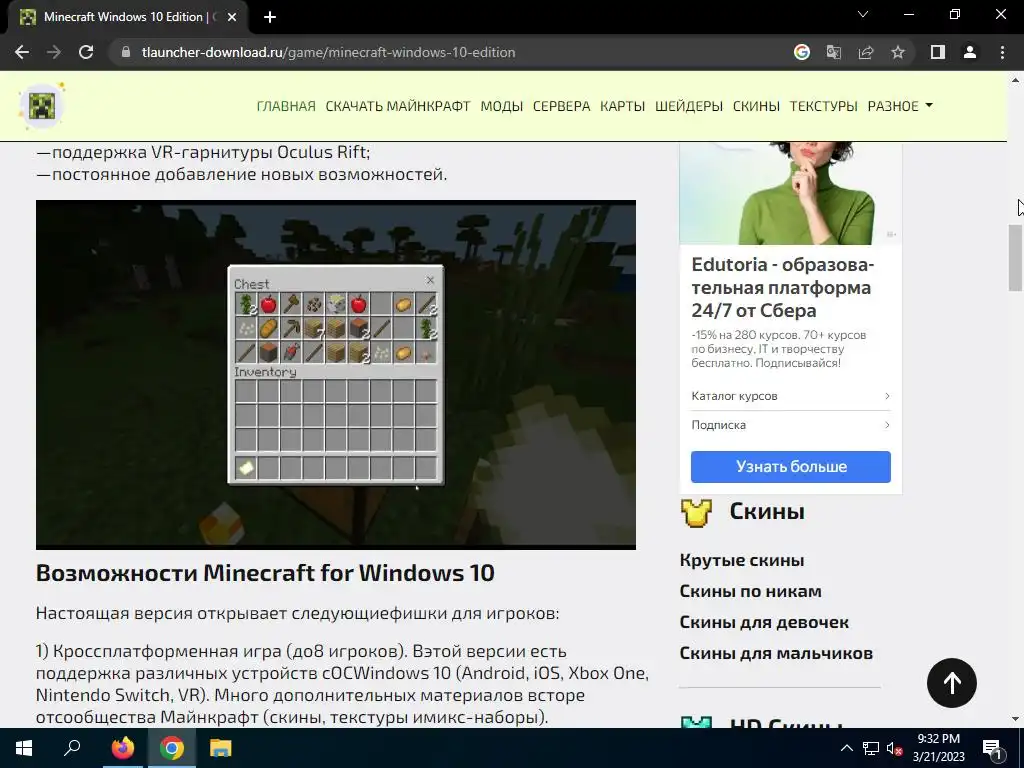Click the Edutoria ad woman image
Screen dimensions: 1024x768
pyautogui.click(x=791, y=193)
